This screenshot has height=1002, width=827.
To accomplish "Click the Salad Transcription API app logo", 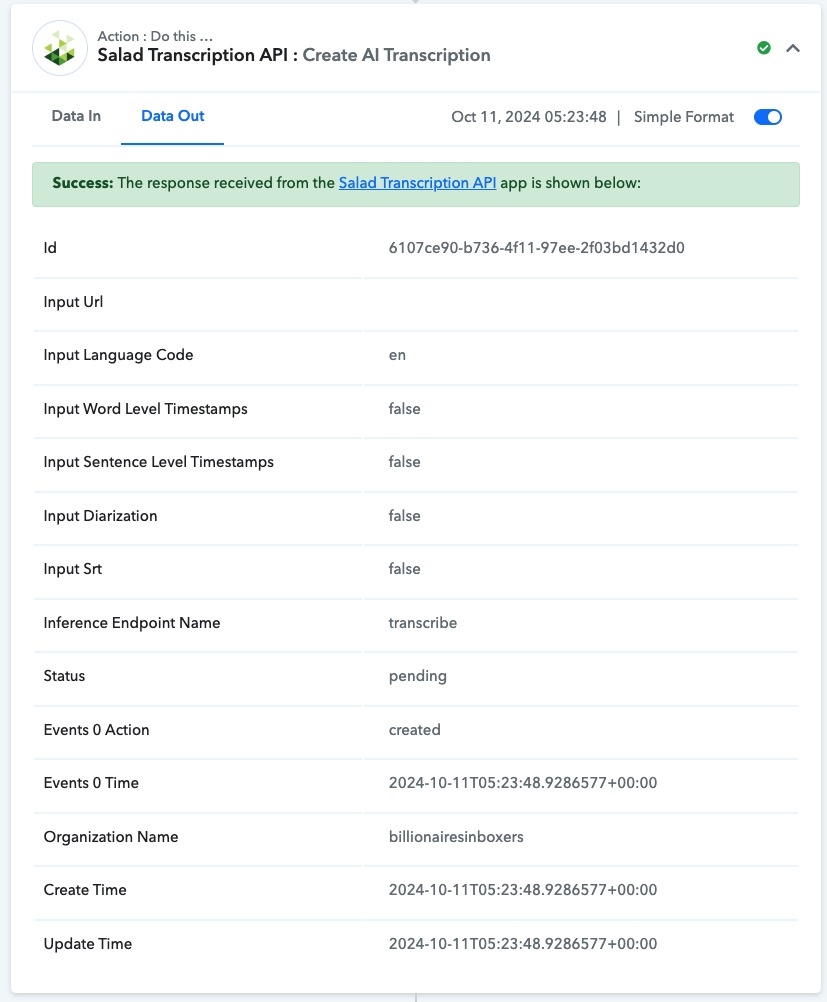I will tap(60, 48).
